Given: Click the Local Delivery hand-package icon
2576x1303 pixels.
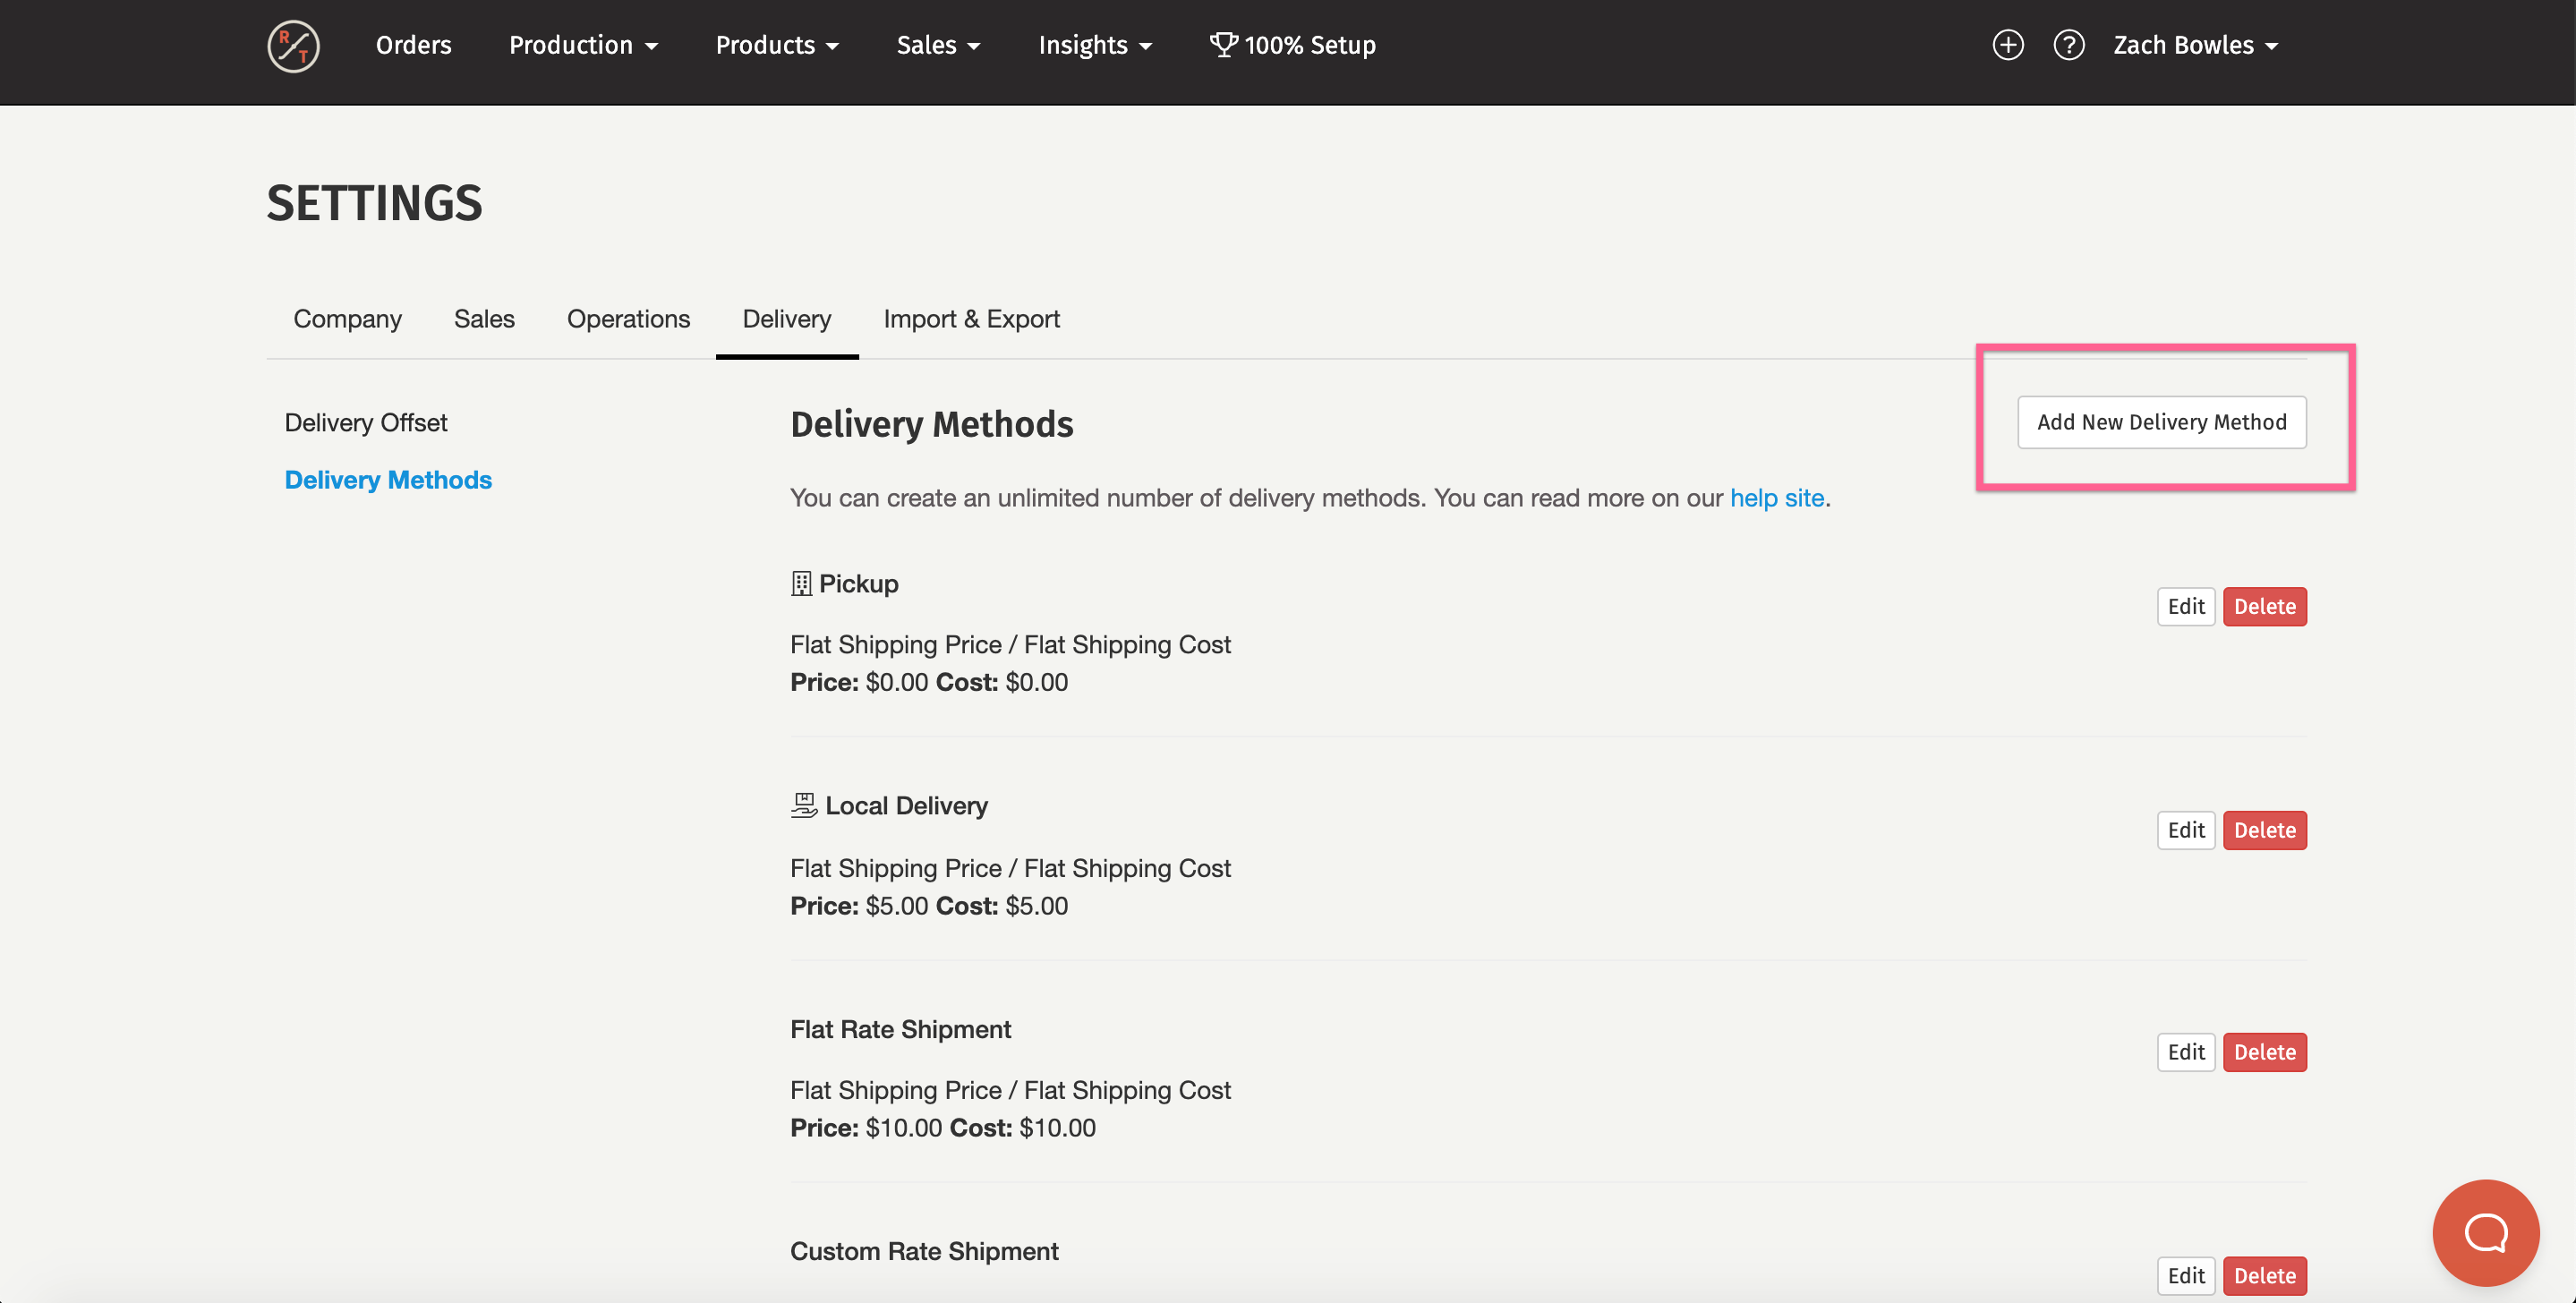Looking at the screenshot, I should pos(803,805).
